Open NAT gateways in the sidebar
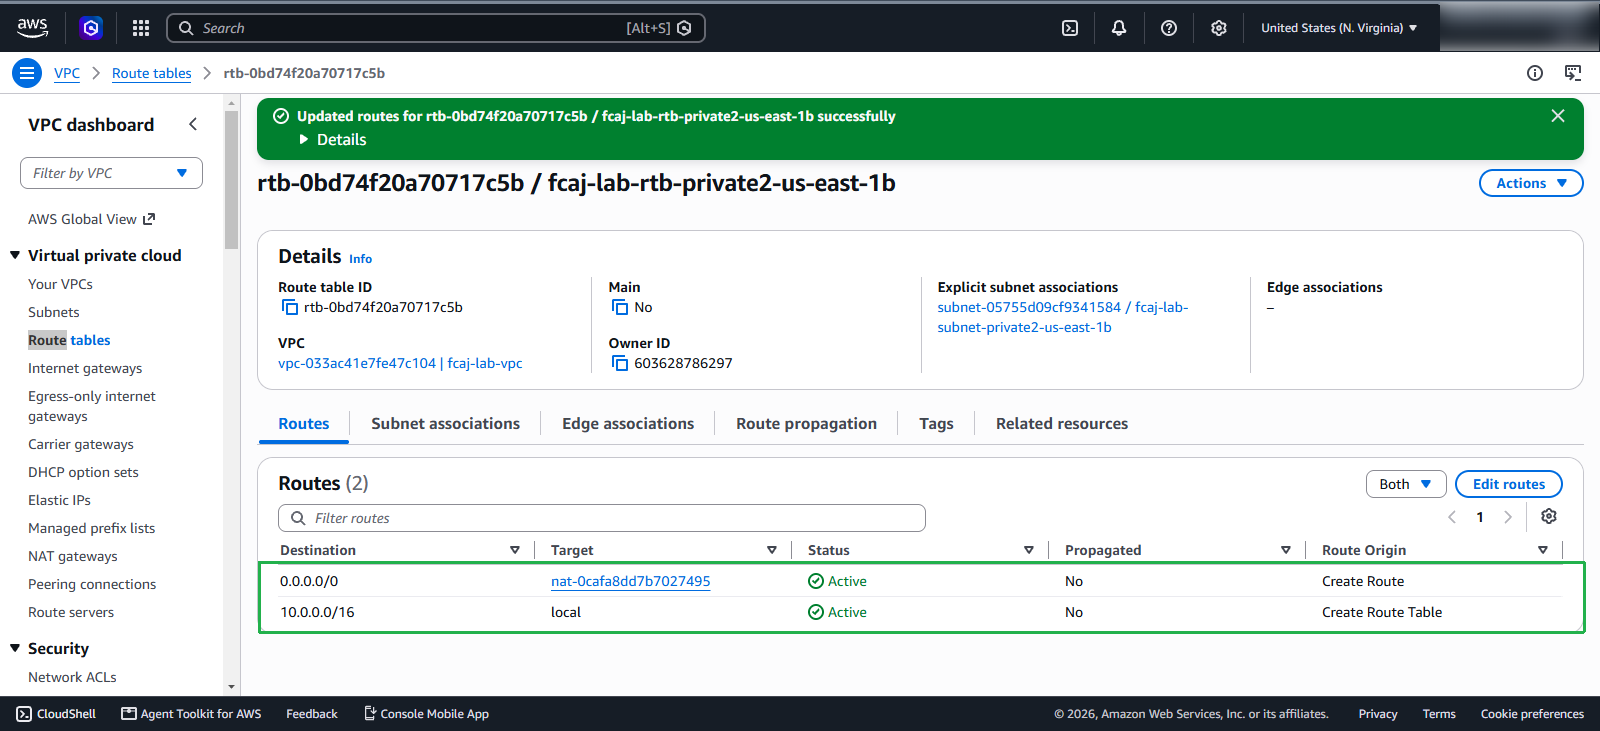Screen dimensions: 1600x731 73,556
